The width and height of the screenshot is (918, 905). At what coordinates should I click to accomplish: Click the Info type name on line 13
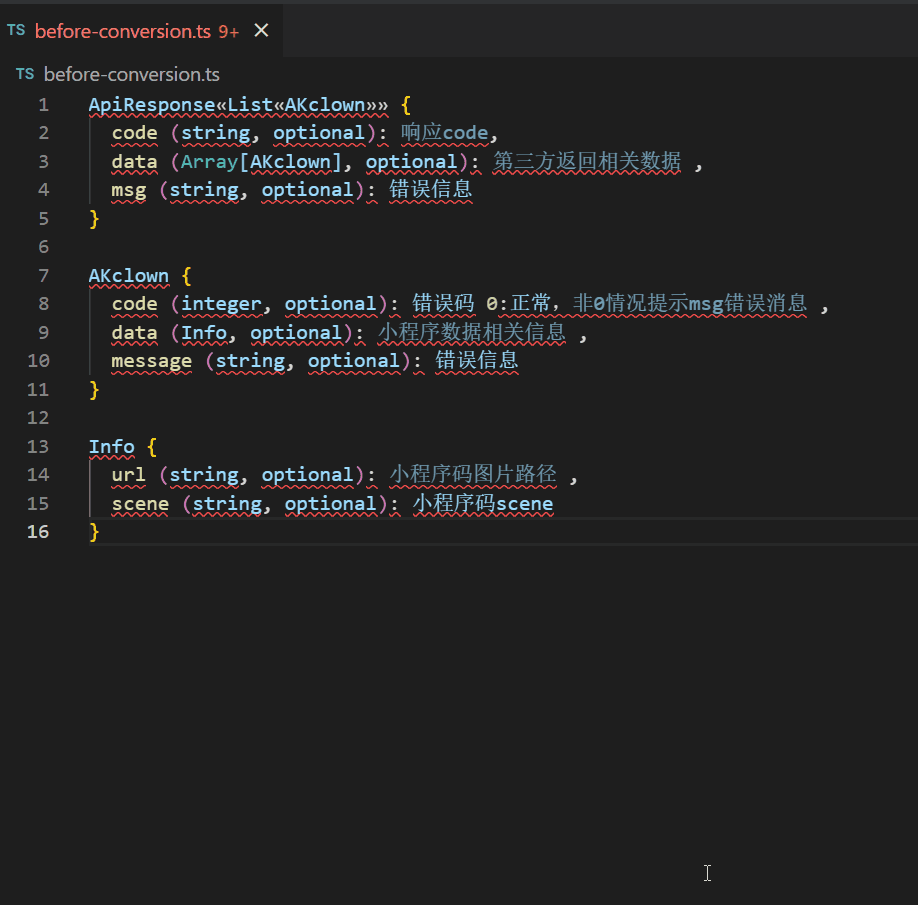coord(111,447)
